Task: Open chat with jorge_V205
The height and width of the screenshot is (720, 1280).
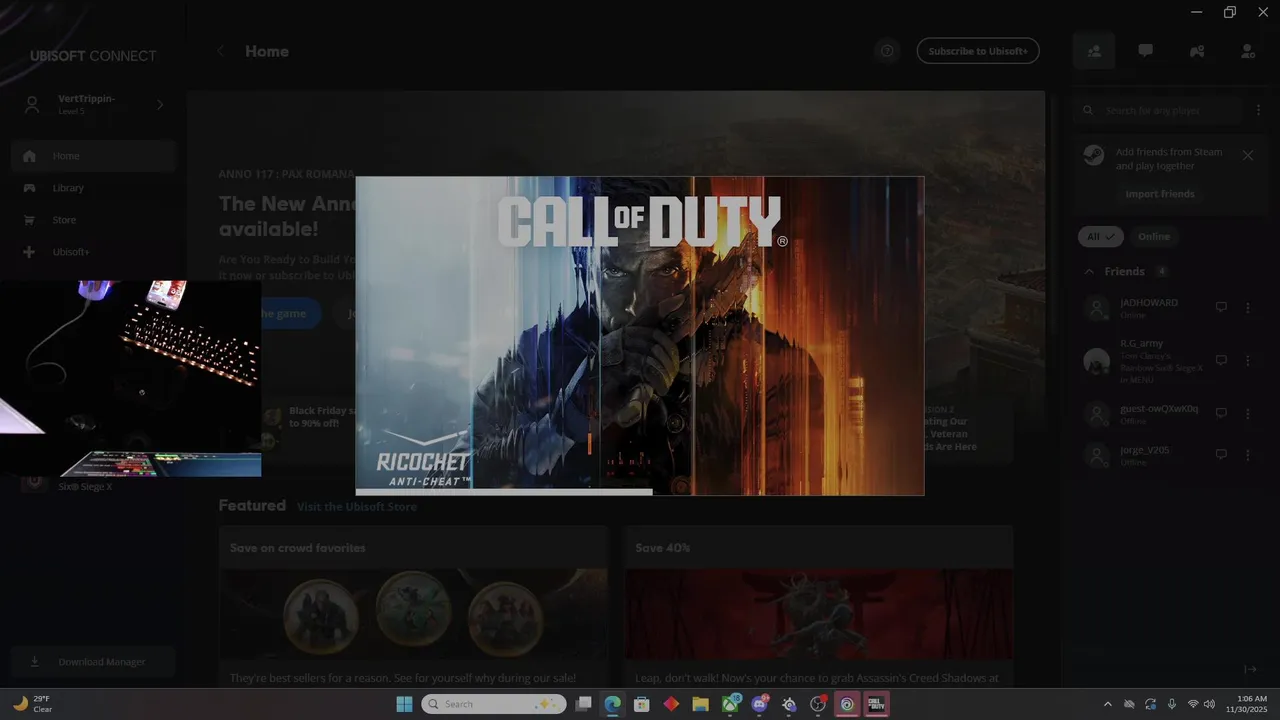Action: (1221, 455)
